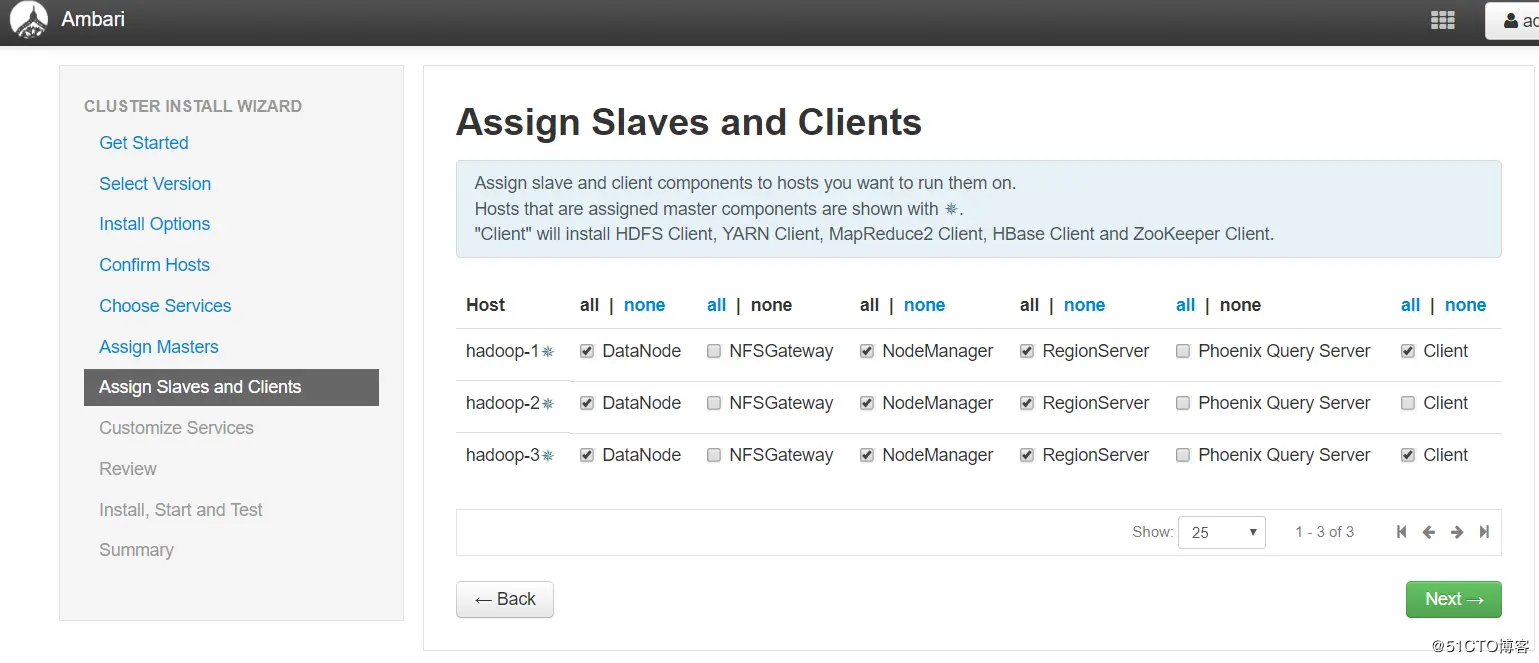
Task: Toggle NodeManager checkbox for hadoop-1
Action: [x=867, y=351]
